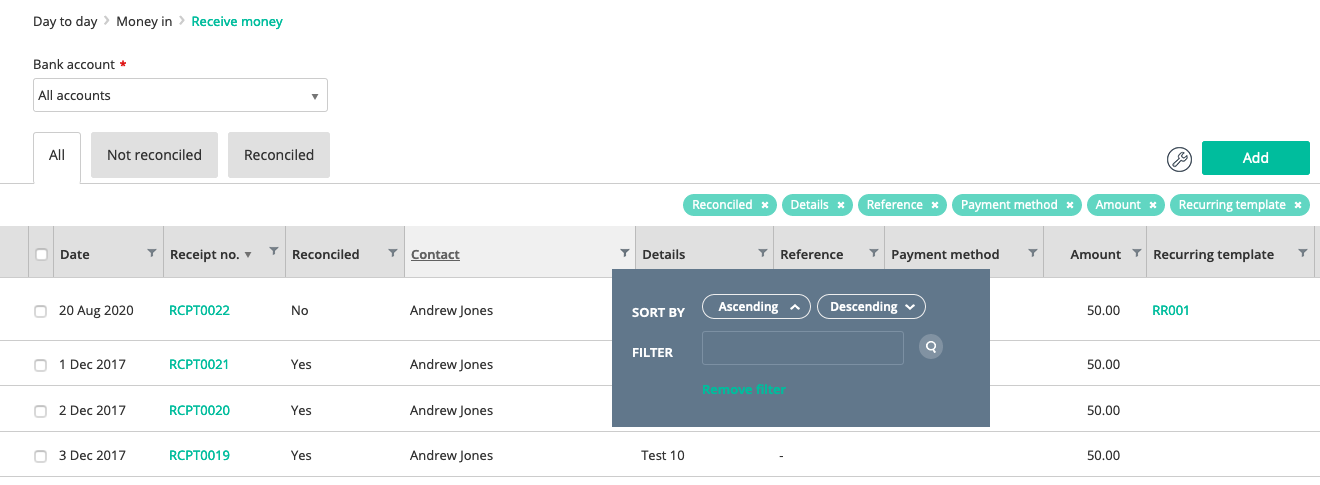Tick checkbox for receipt RCPT0021

pyautogui.click(x=41, y=365)
